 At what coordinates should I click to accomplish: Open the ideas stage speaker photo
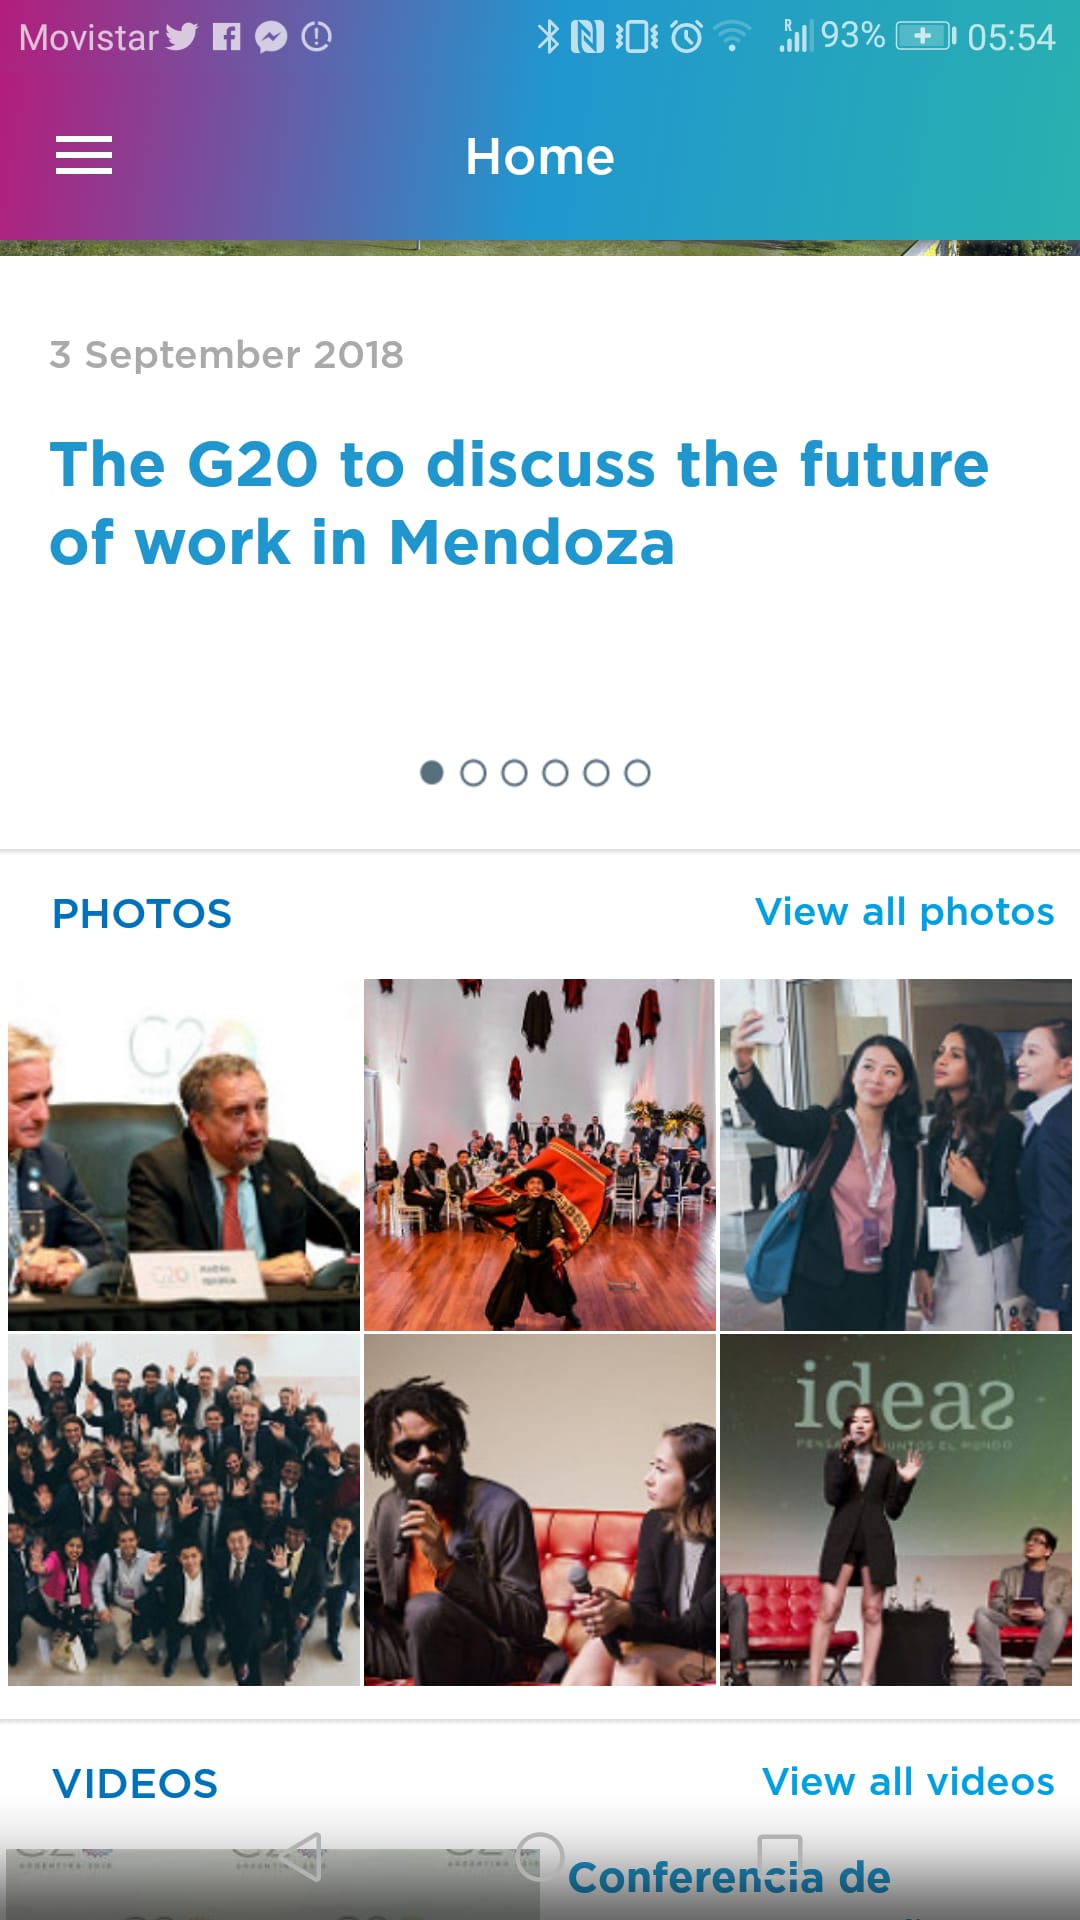[x=895, y=1510]
